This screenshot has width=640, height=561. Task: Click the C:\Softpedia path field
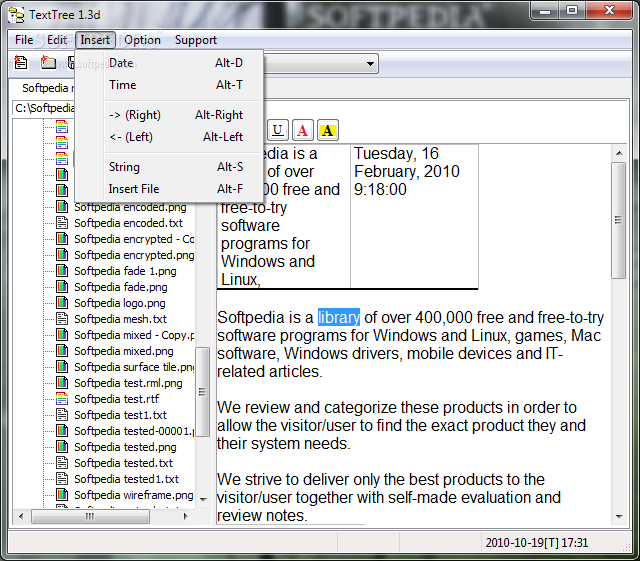[44, 108]
